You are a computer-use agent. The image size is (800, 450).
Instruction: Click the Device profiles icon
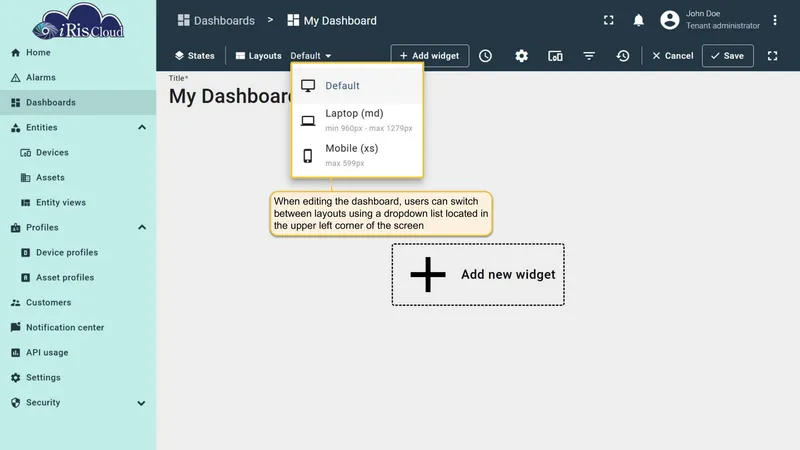coord(25,253)
